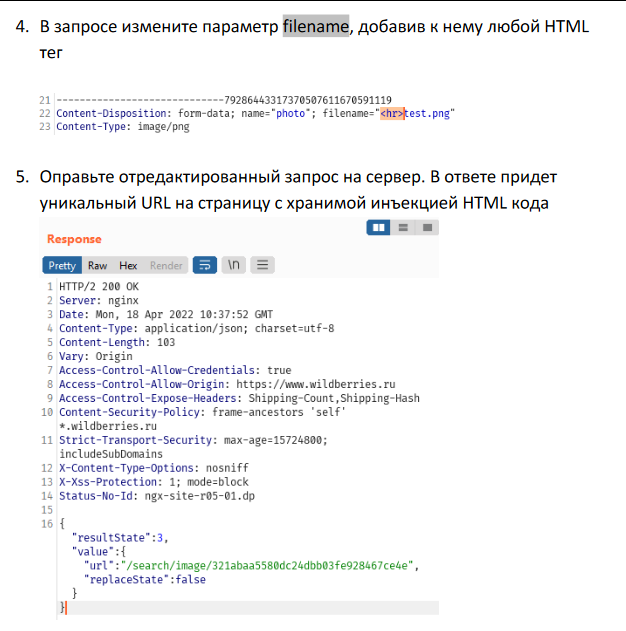Click the highlighted word filename in step 4

(x=316, y=27)
